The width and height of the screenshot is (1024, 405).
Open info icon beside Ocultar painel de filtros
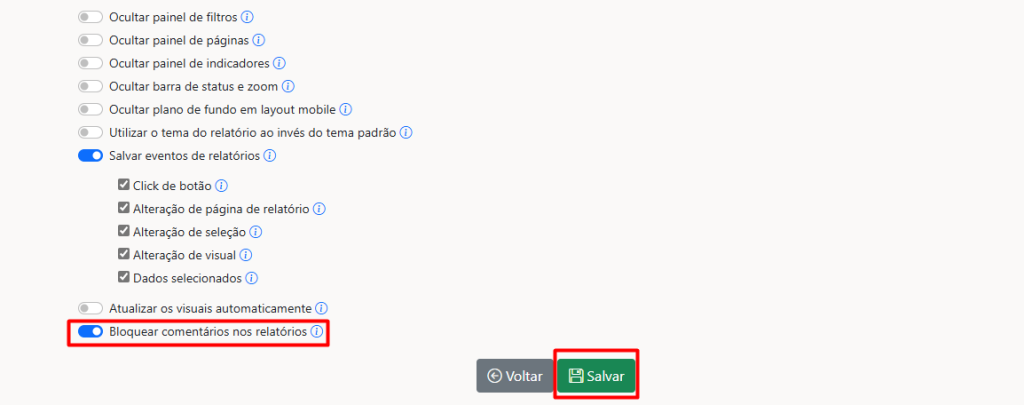(248, 16)
